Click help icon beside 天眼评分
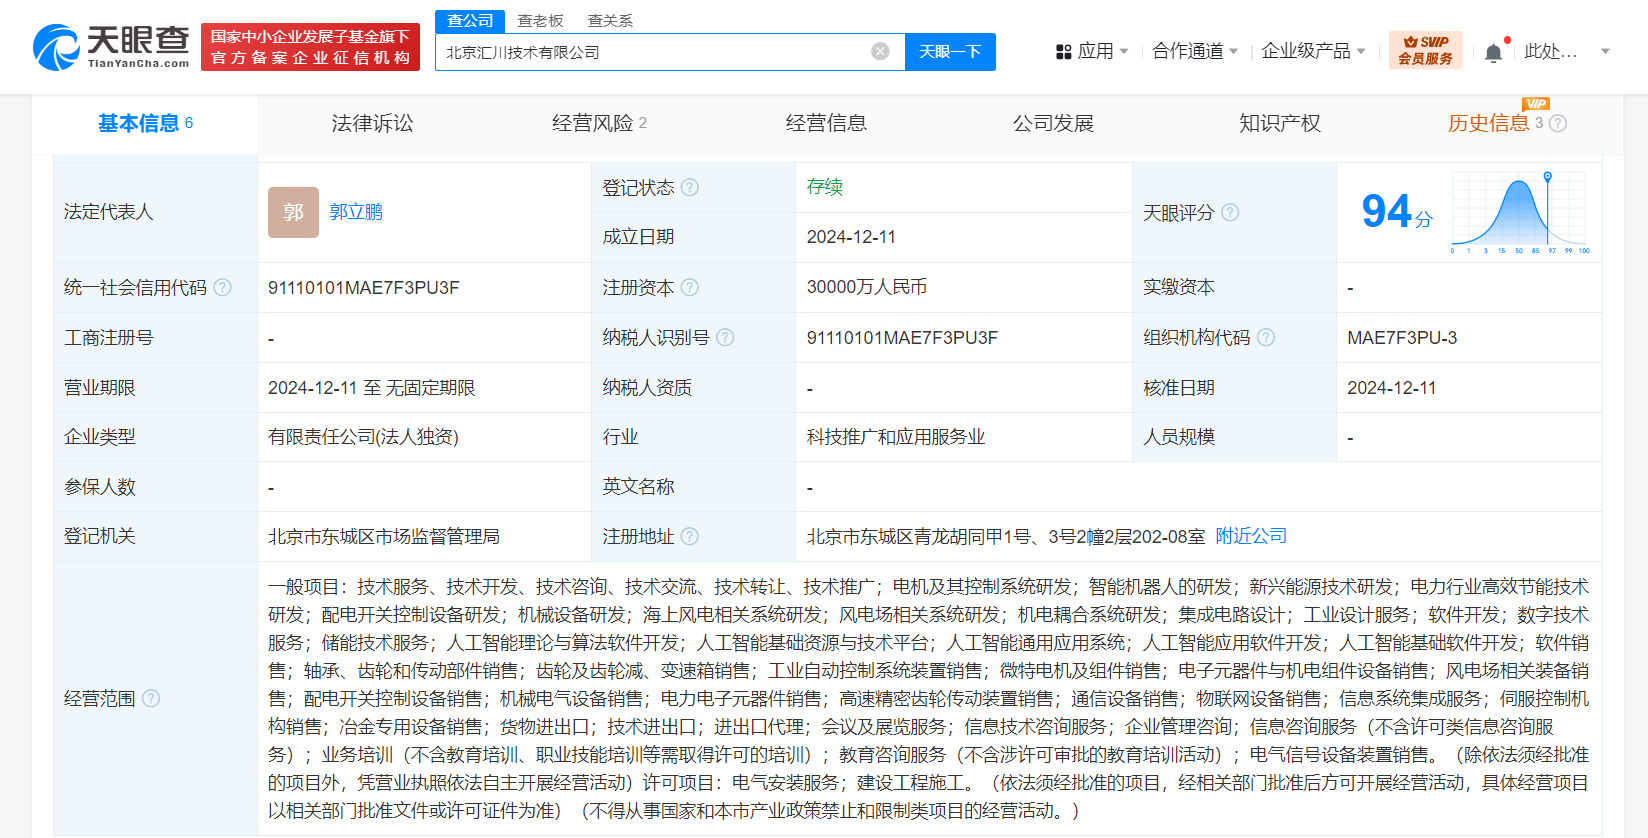 (1230, 213)
